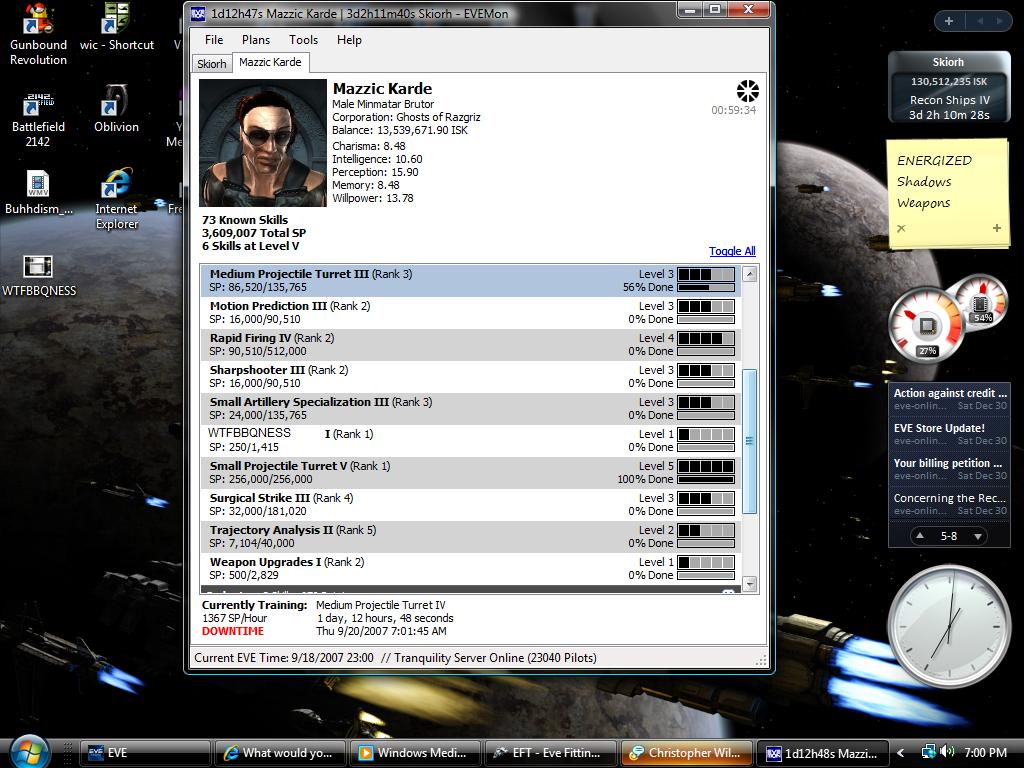Open the Tools menu

coord(303,40)
